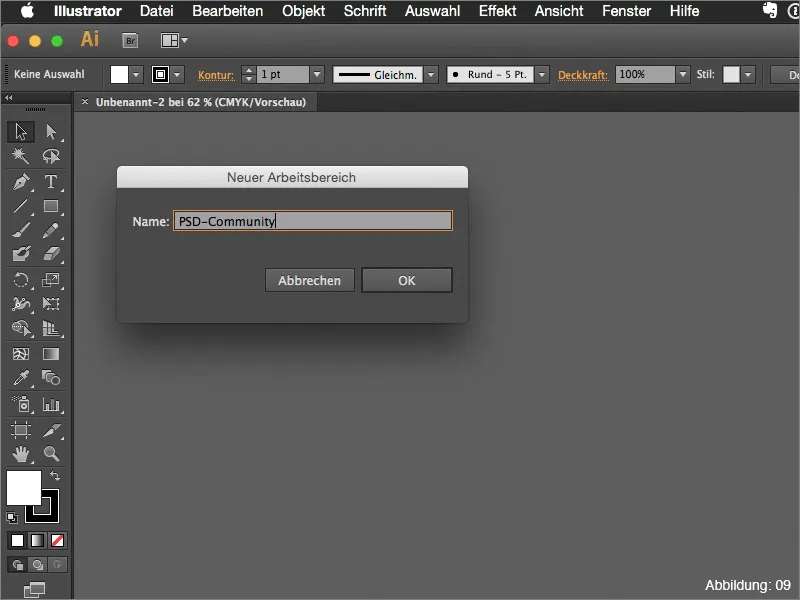Select the Slice tool
The height and width of the screenshot is (600, 800).
pos(51,430)
